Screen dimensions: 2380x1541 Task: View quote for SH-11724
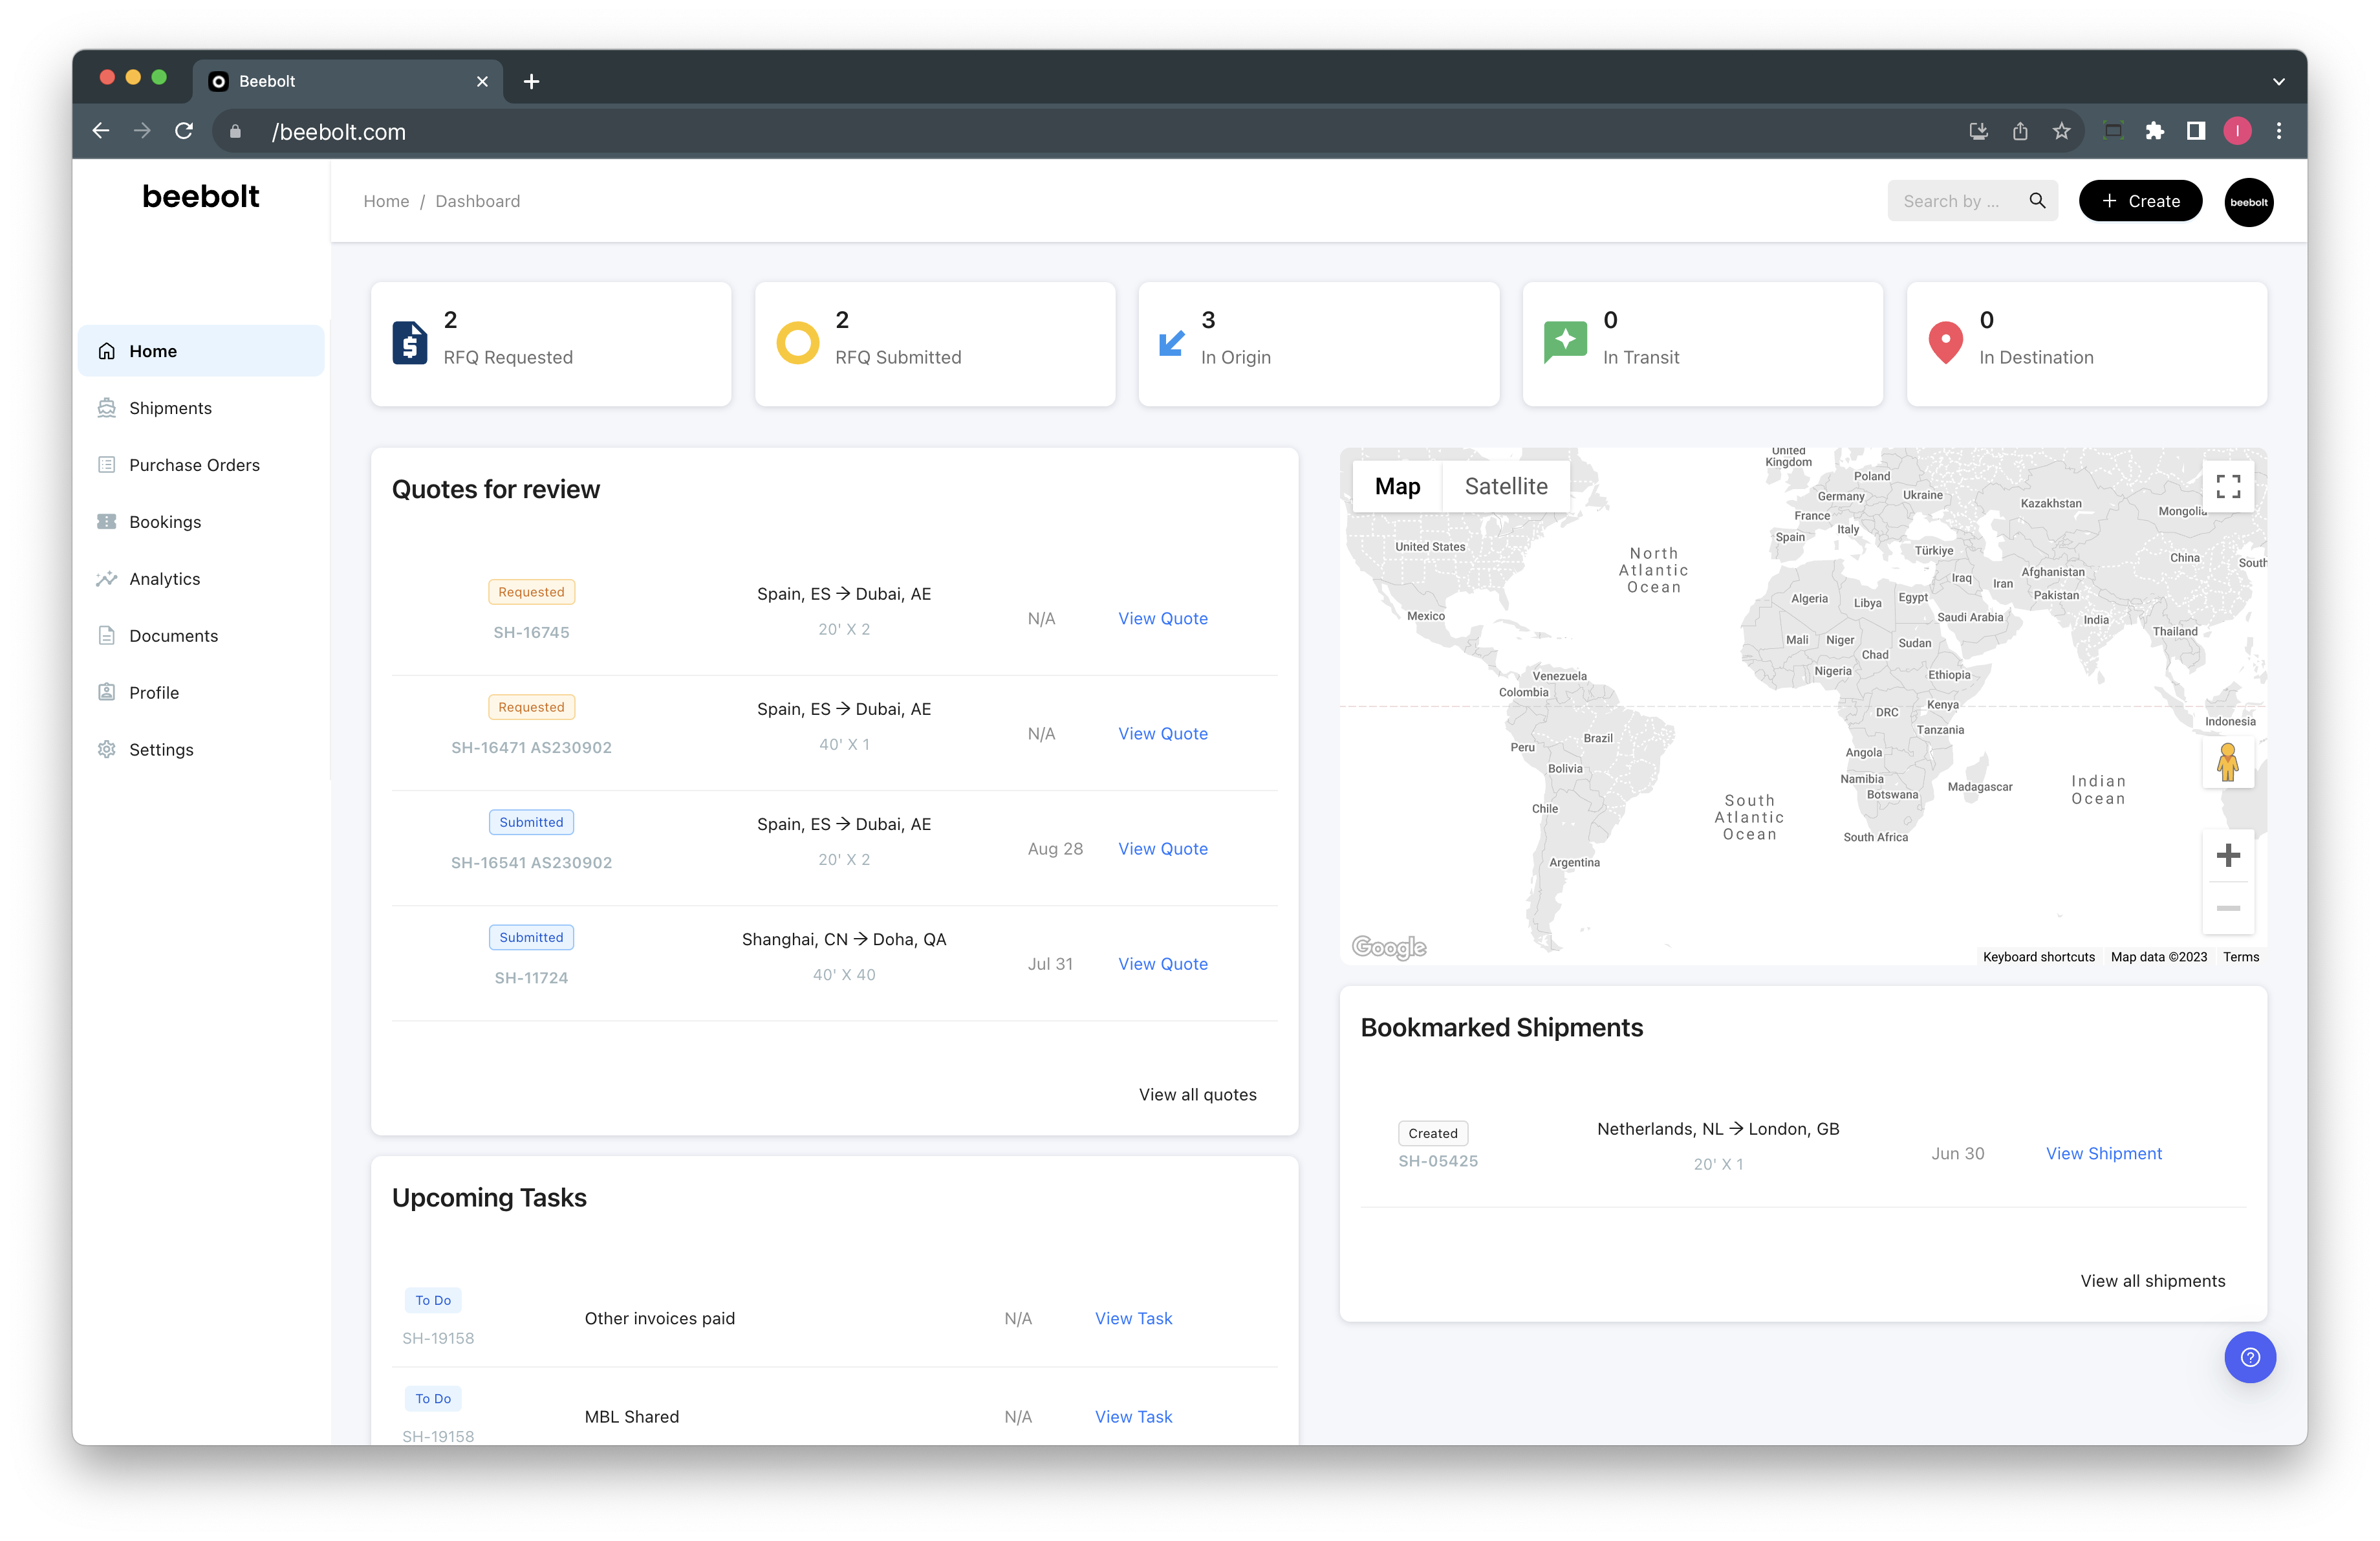click(1162, 964)
